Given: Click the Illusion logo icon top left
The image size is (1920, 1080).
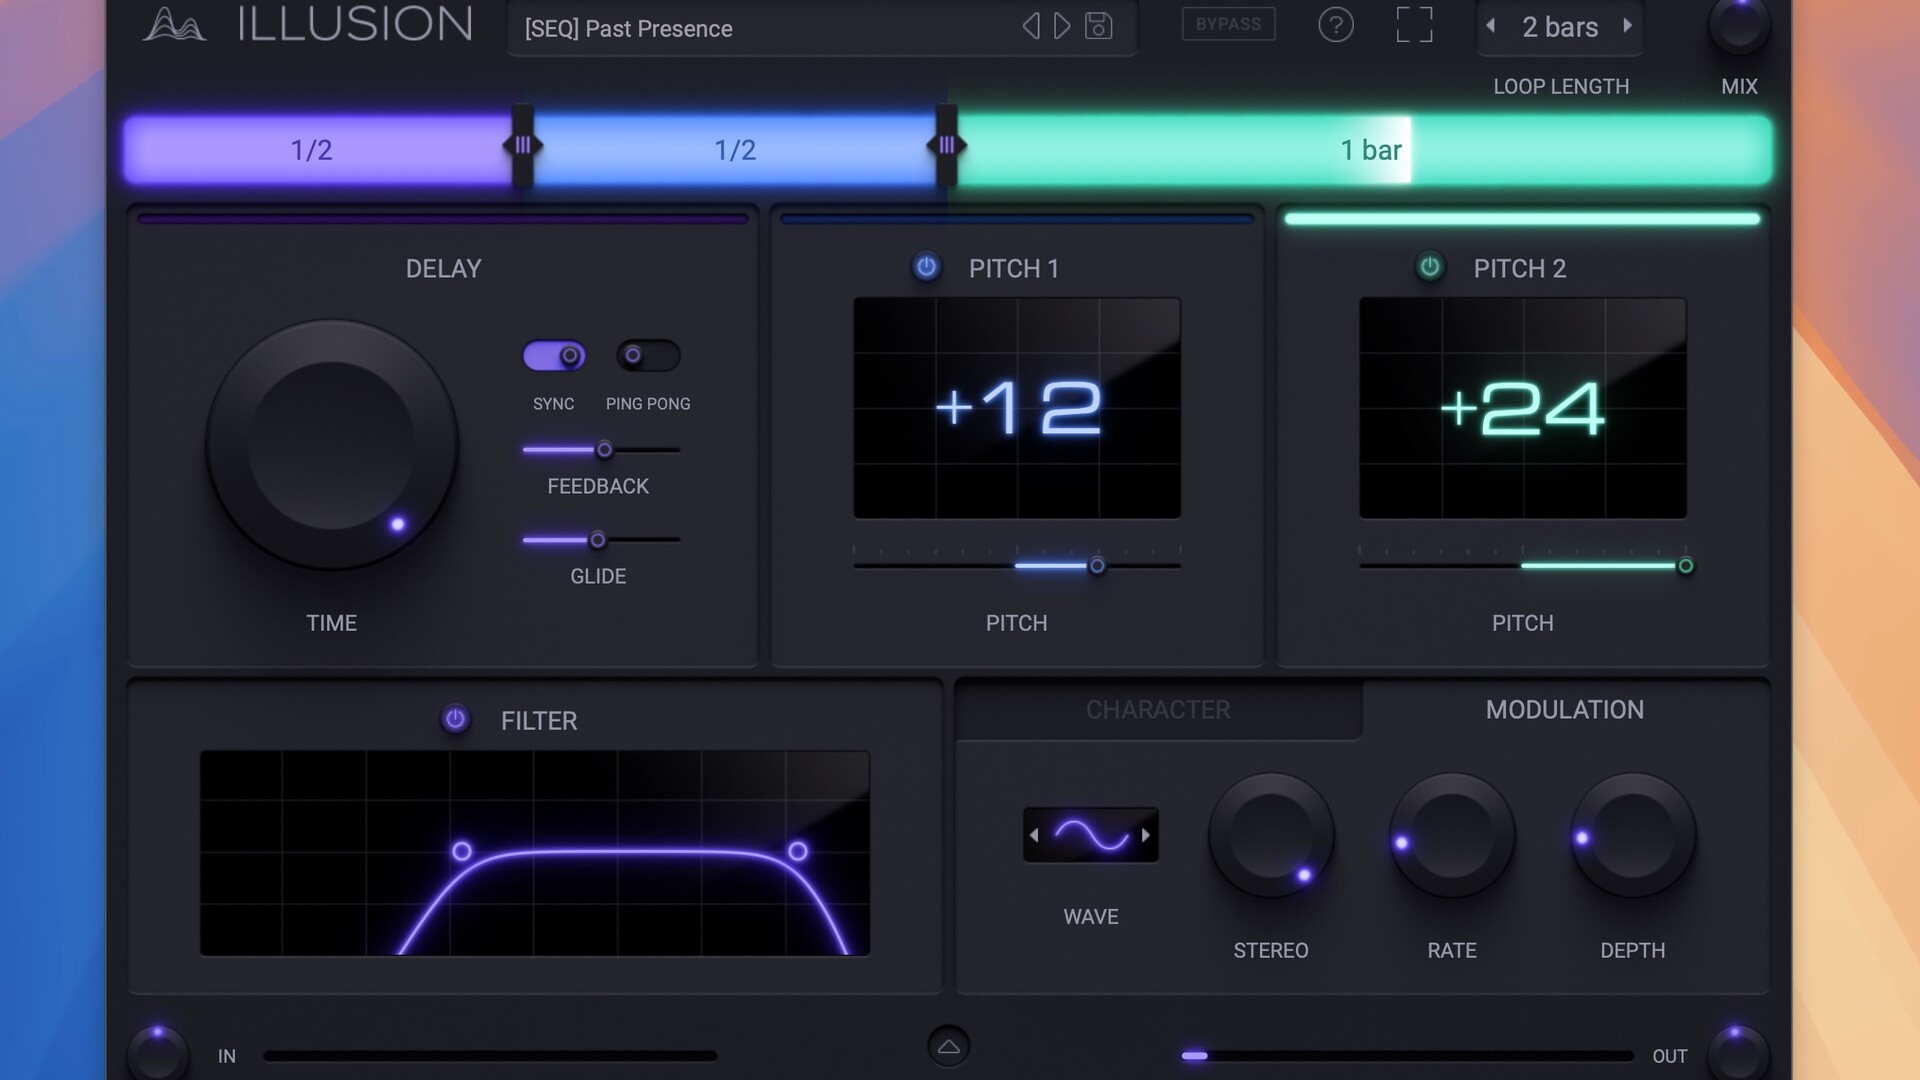Looking at the screenshot, I should tap(175, 25).
